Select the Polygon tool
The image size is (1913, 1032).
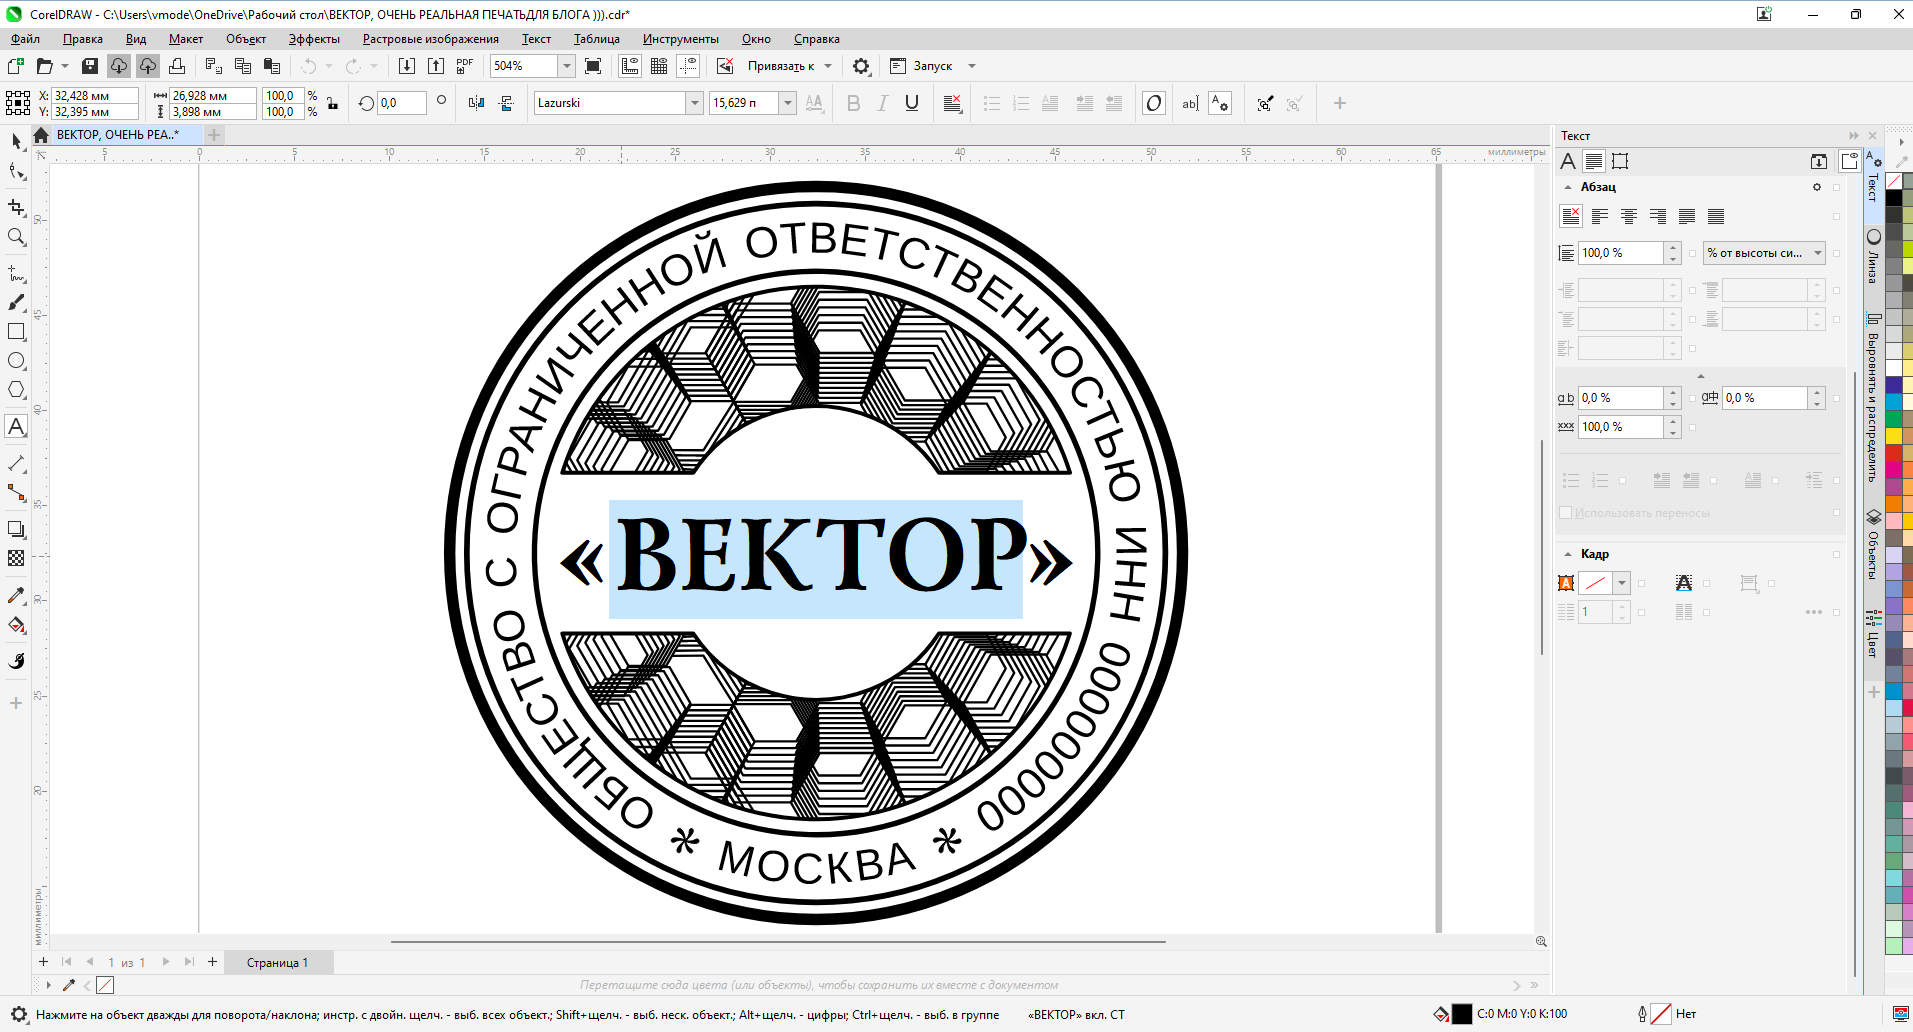[x=16, y=390]
